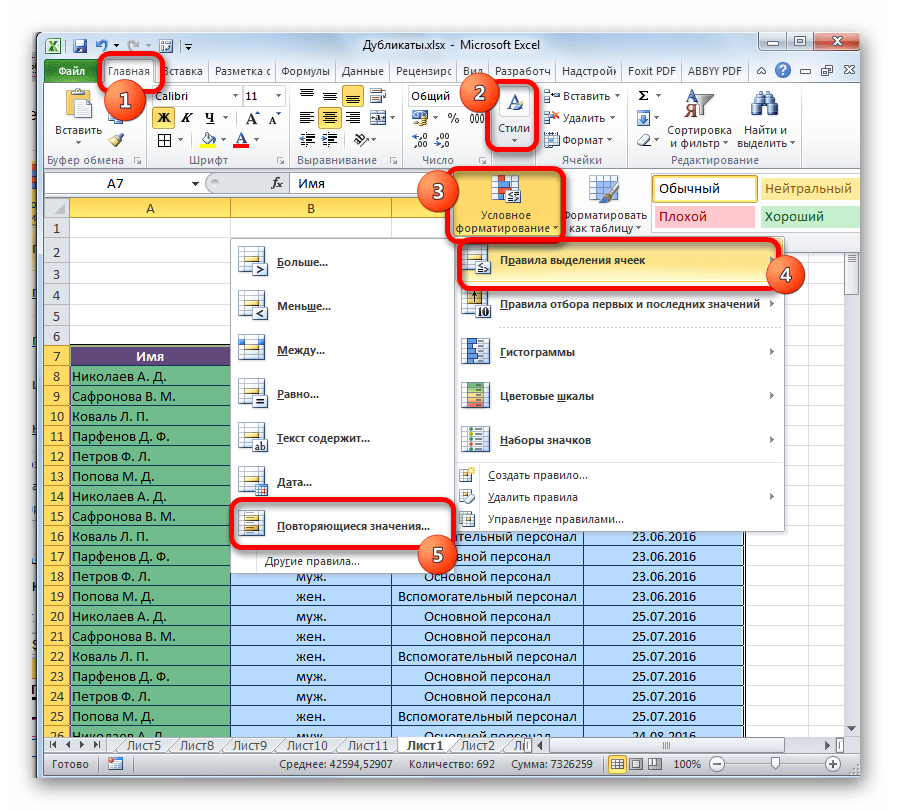Click the Save icon in quick access toolbar
Screen dimensions: 901x810
tap(79, 45)
